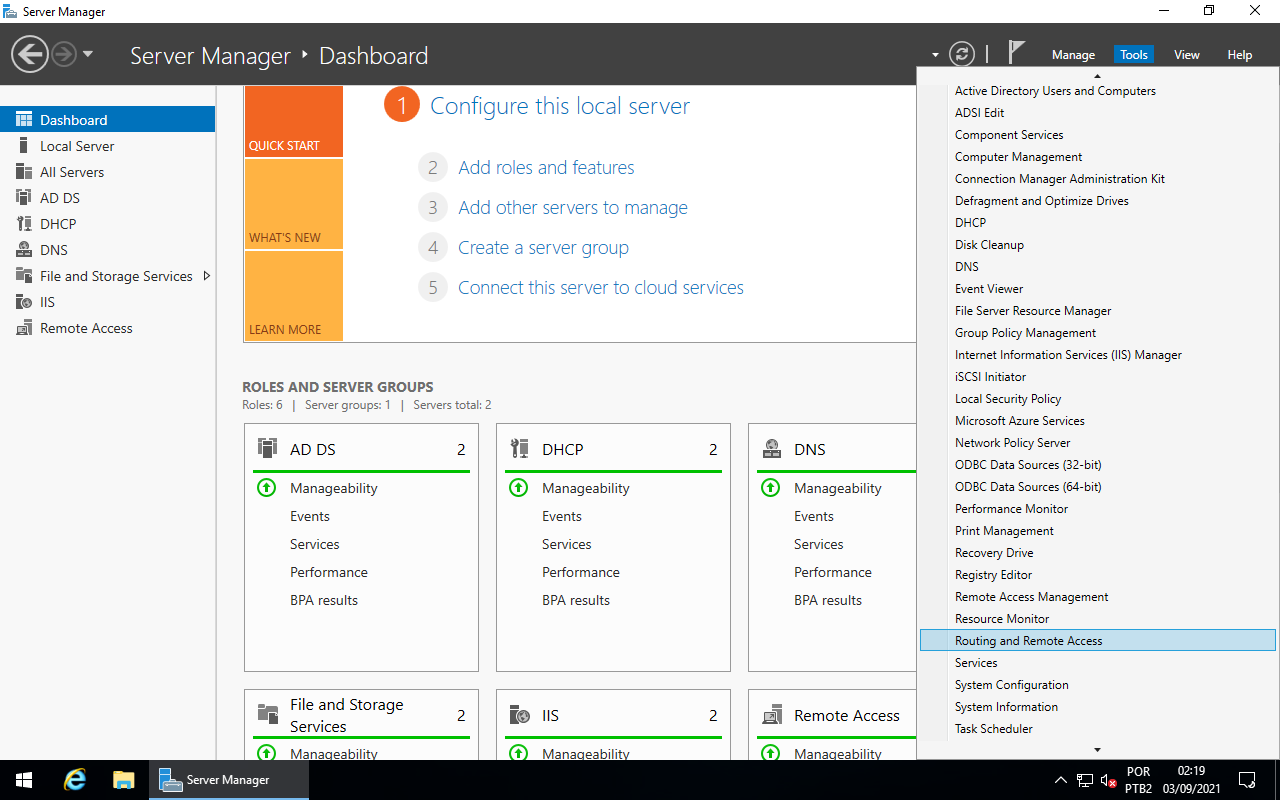Open the notifications flag icon
The height and width of the screenshot is (800, 1280).
pos(1016,53)
